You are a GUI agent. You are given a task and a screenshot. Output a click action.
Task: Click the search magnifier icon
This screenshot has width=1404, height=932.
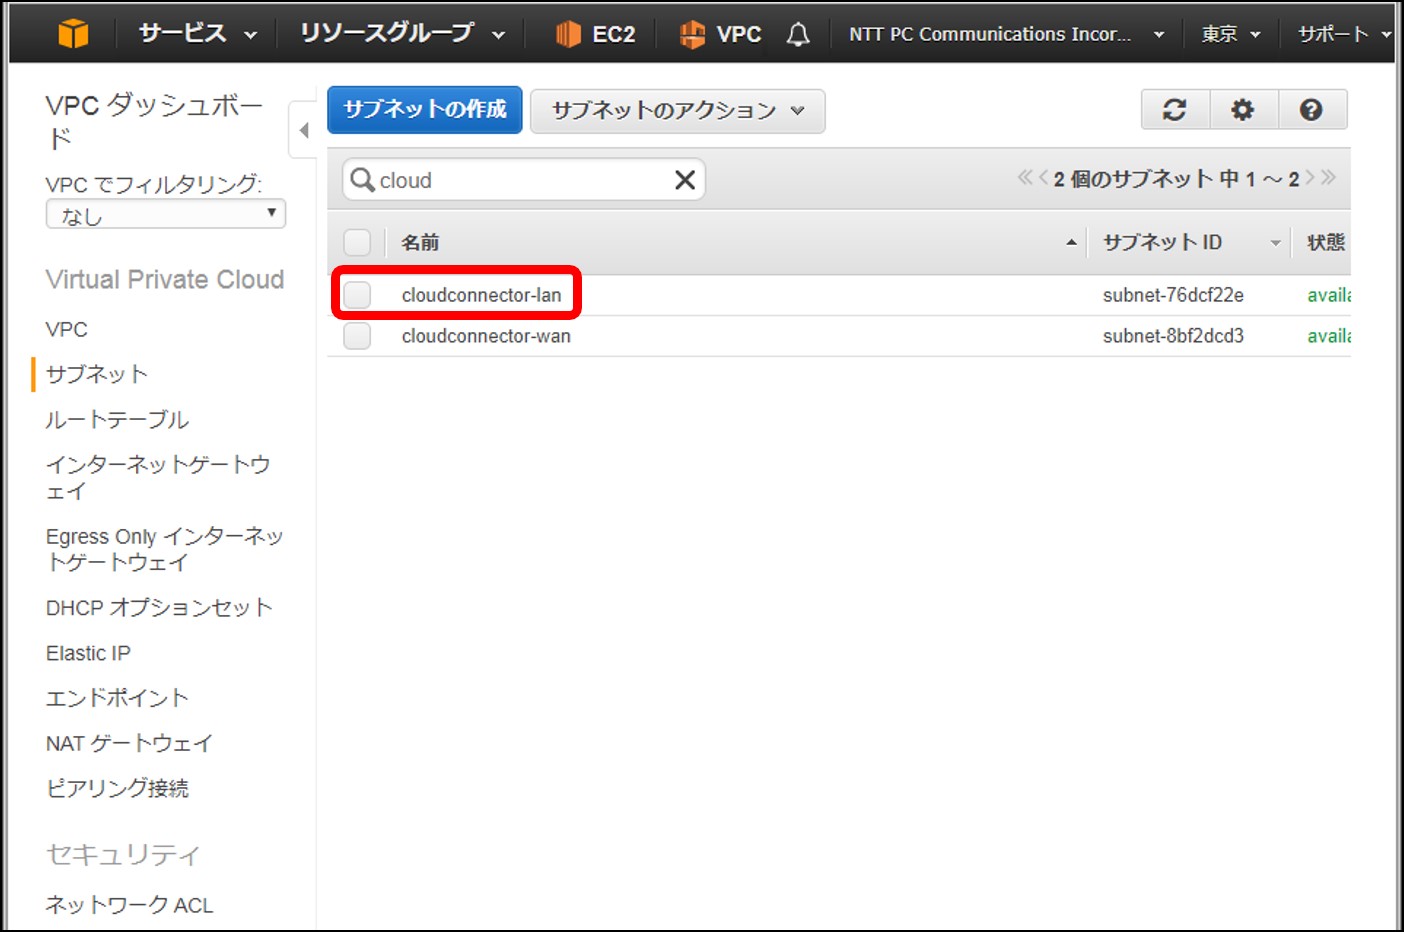[x=362, y=180]
